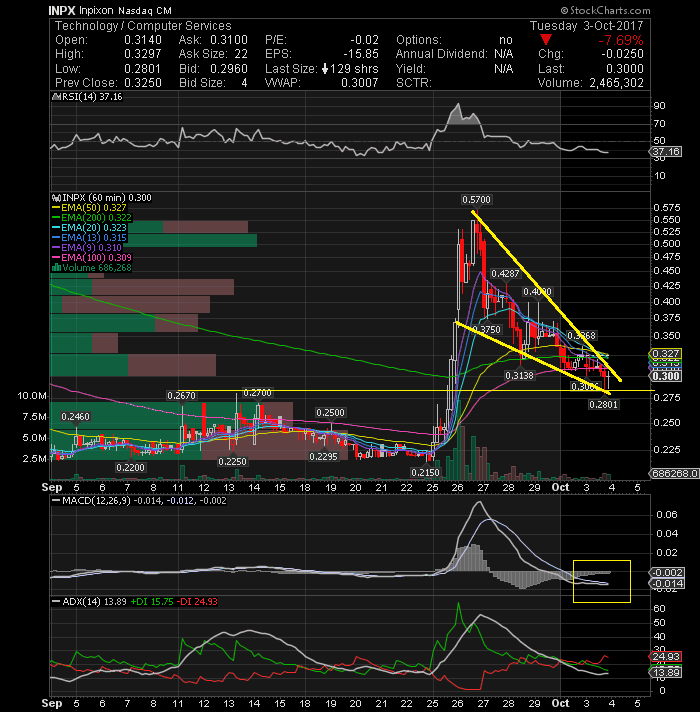Click the Inpixon company name

(96, 10)
